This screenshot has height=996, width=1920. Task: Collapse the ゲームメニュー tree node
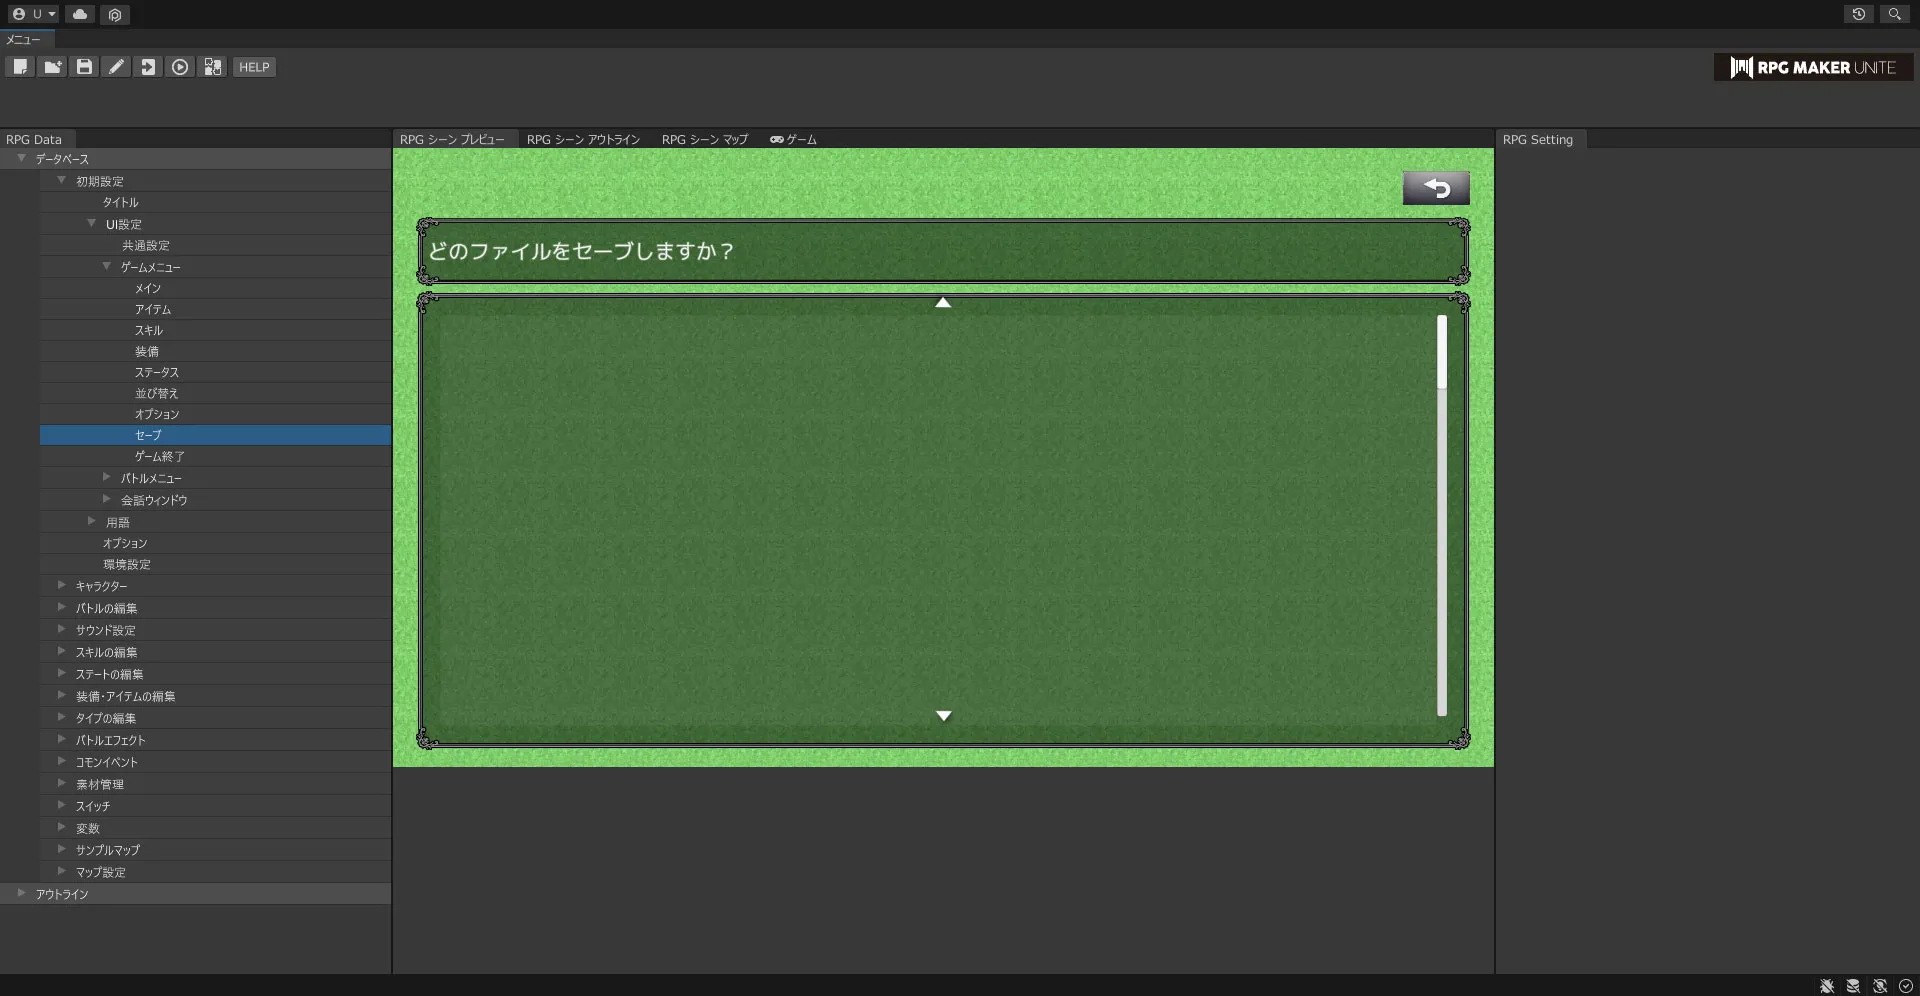(107, 266)
